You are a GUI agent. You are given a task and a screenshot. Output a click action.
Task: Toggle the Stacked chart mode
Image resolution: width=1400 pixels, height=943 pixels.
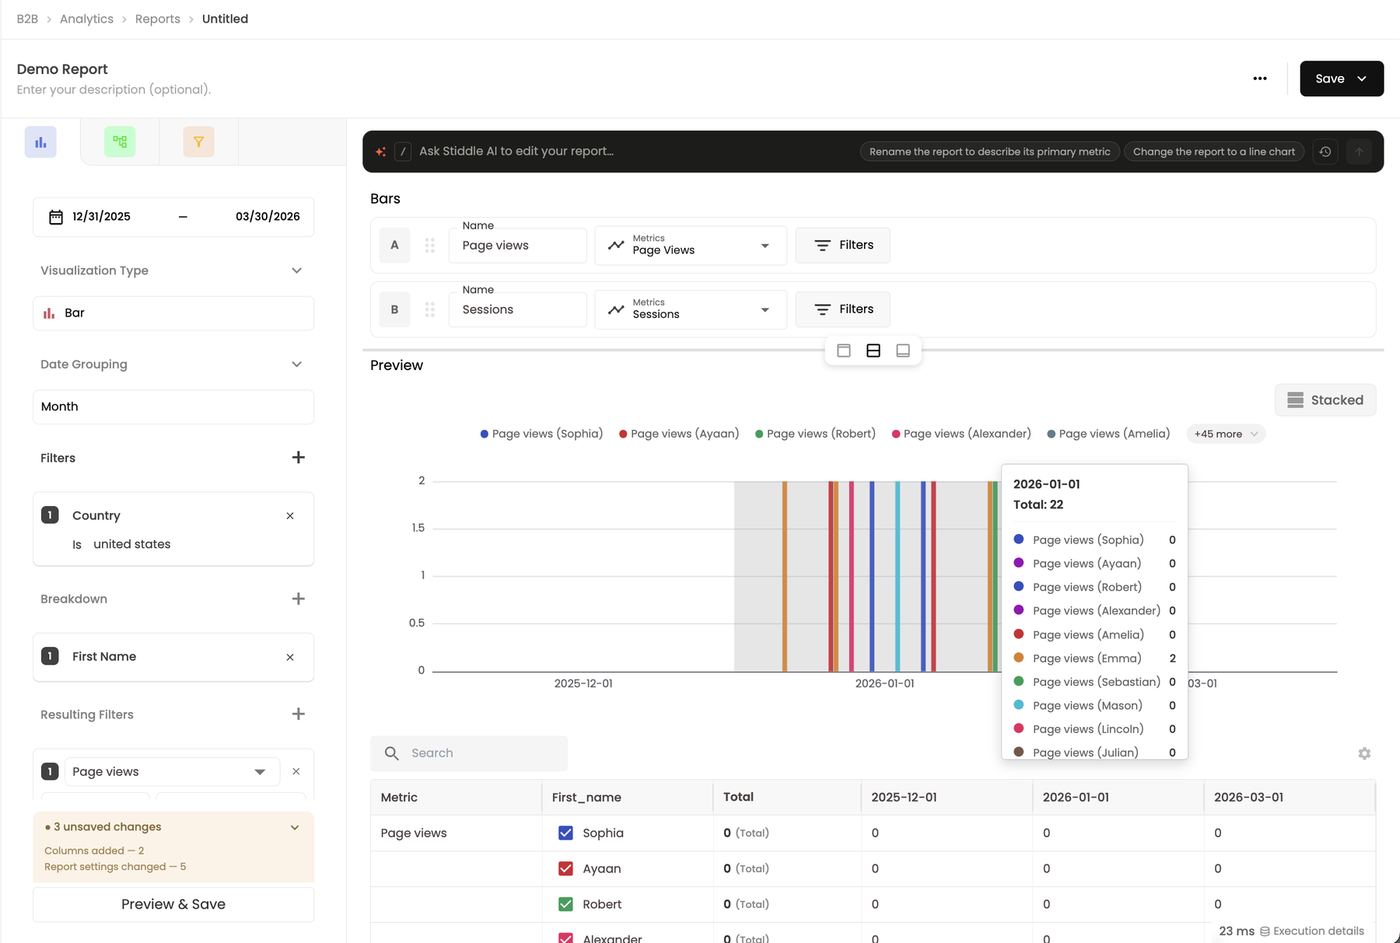point(1325,400)
